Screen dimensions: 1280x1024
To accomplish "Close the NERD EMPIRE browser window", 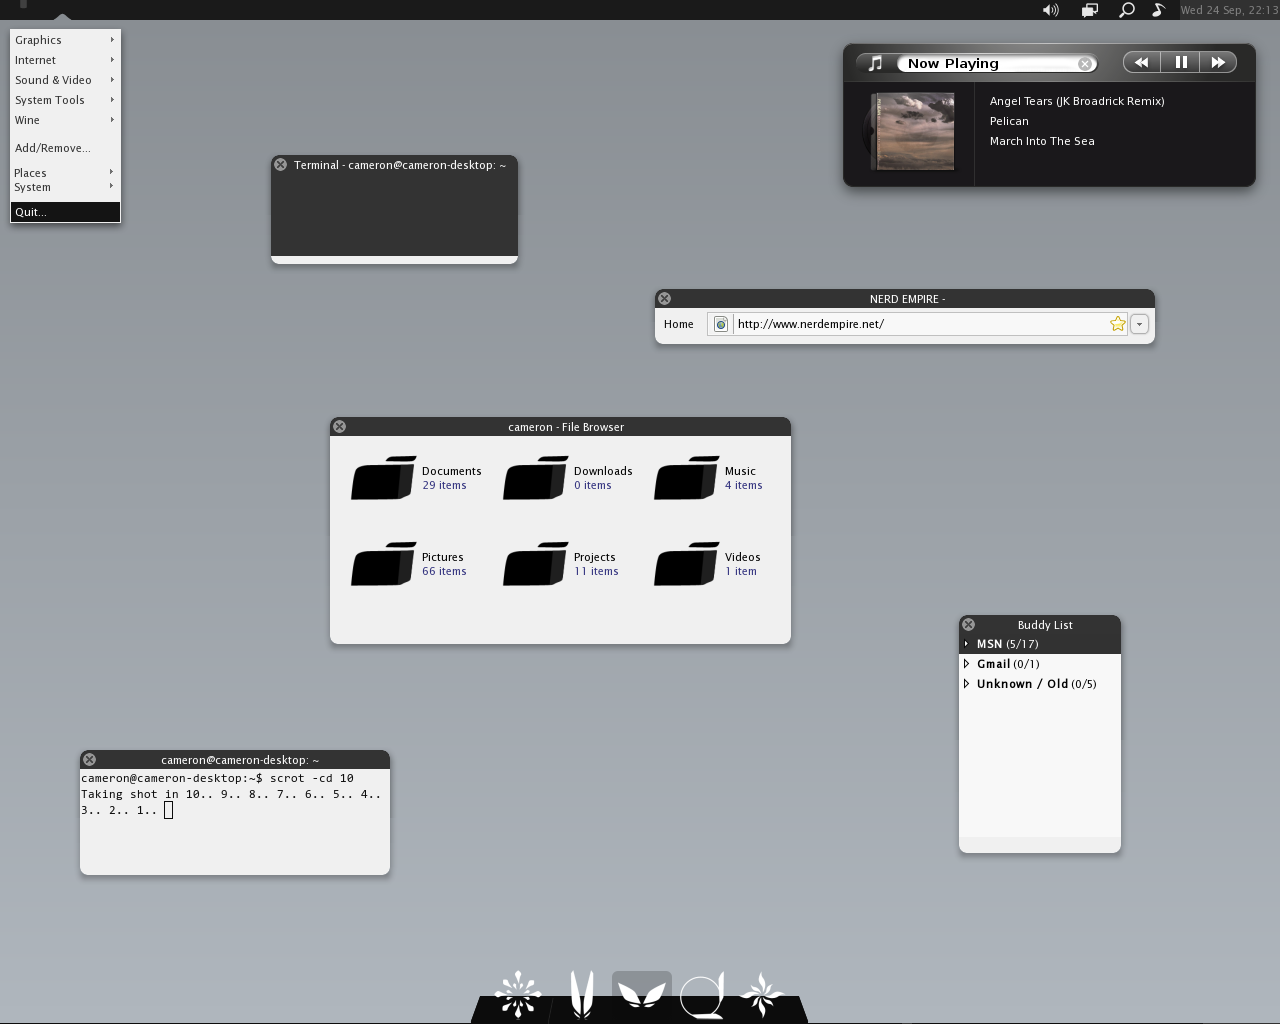I will (664, 299).
